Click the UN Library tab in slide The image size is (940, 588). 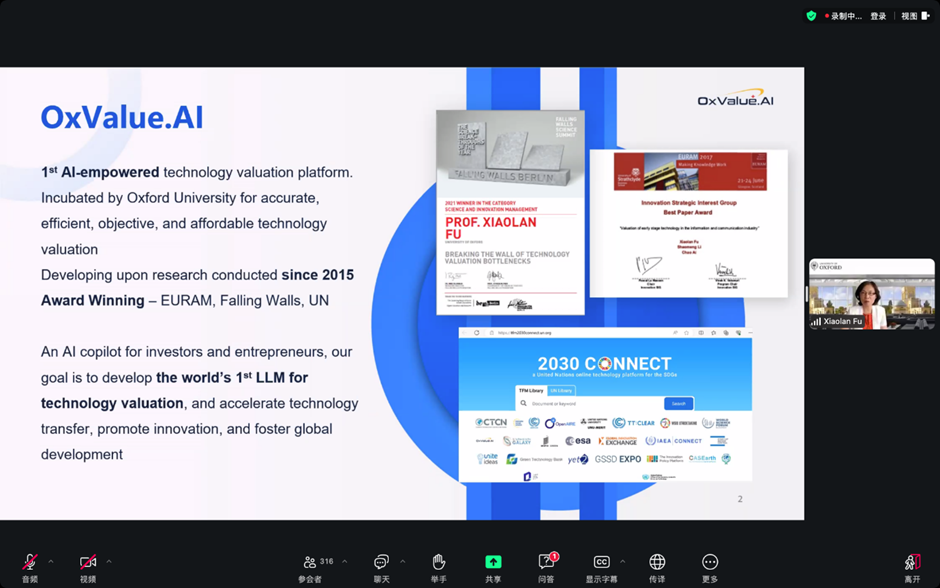561,390
